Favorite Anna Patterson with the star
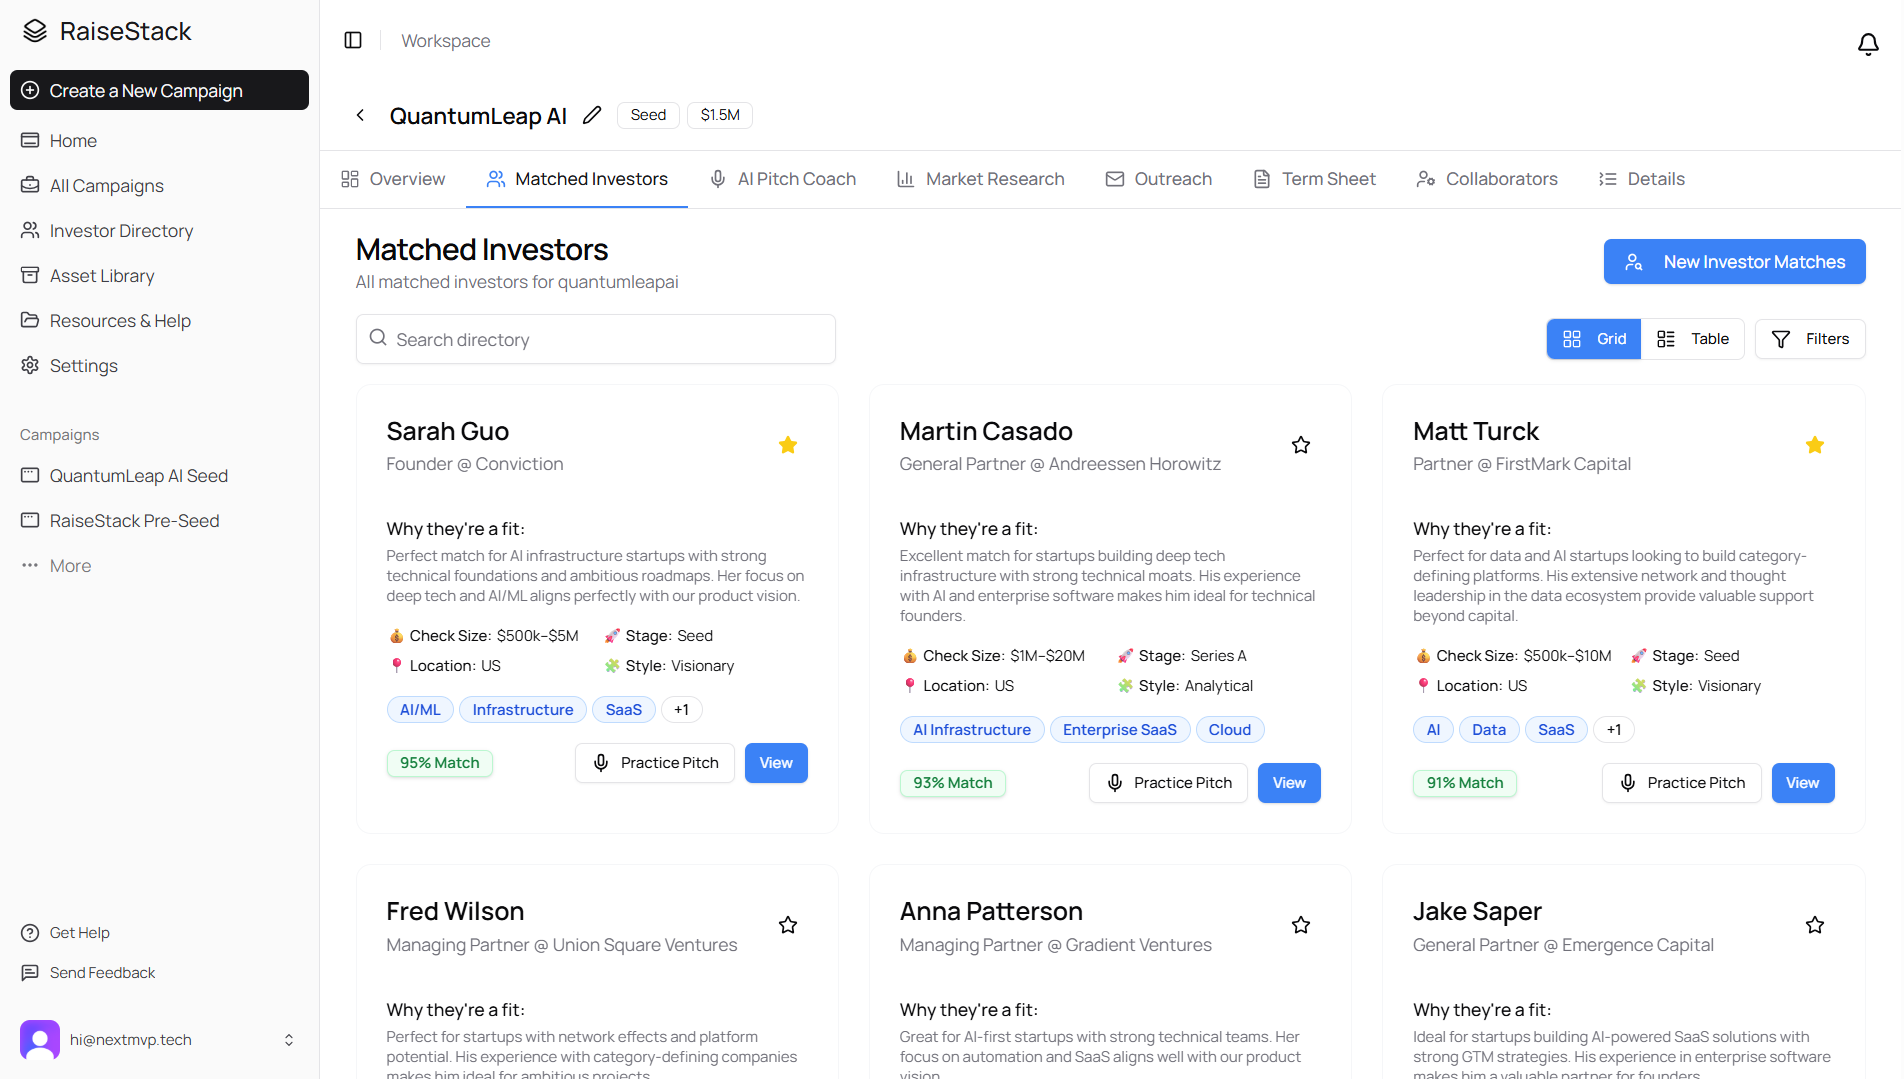The image size is (1904, 1079). (x=1301, y=925)
